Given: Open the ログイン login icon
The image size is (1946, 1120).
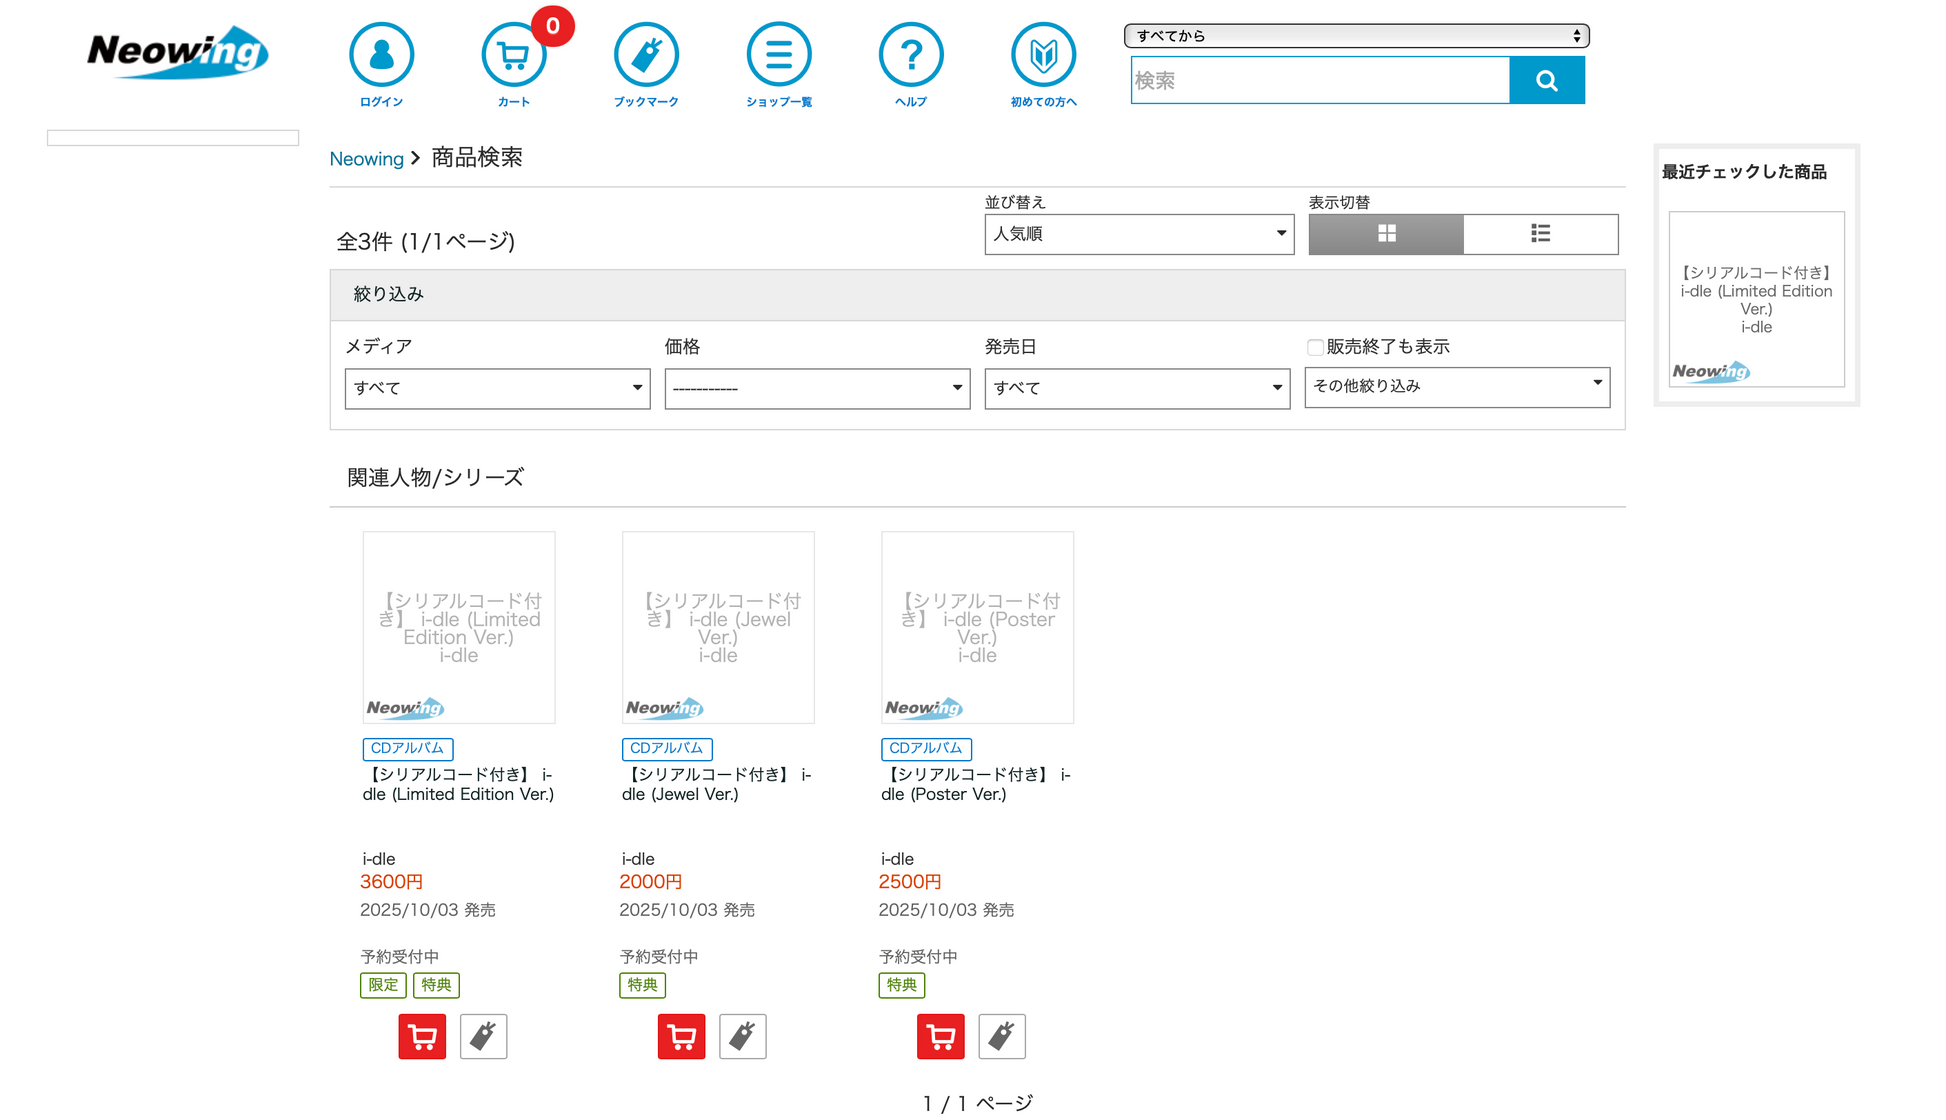Looking at the screenshot, I should 381,65.
